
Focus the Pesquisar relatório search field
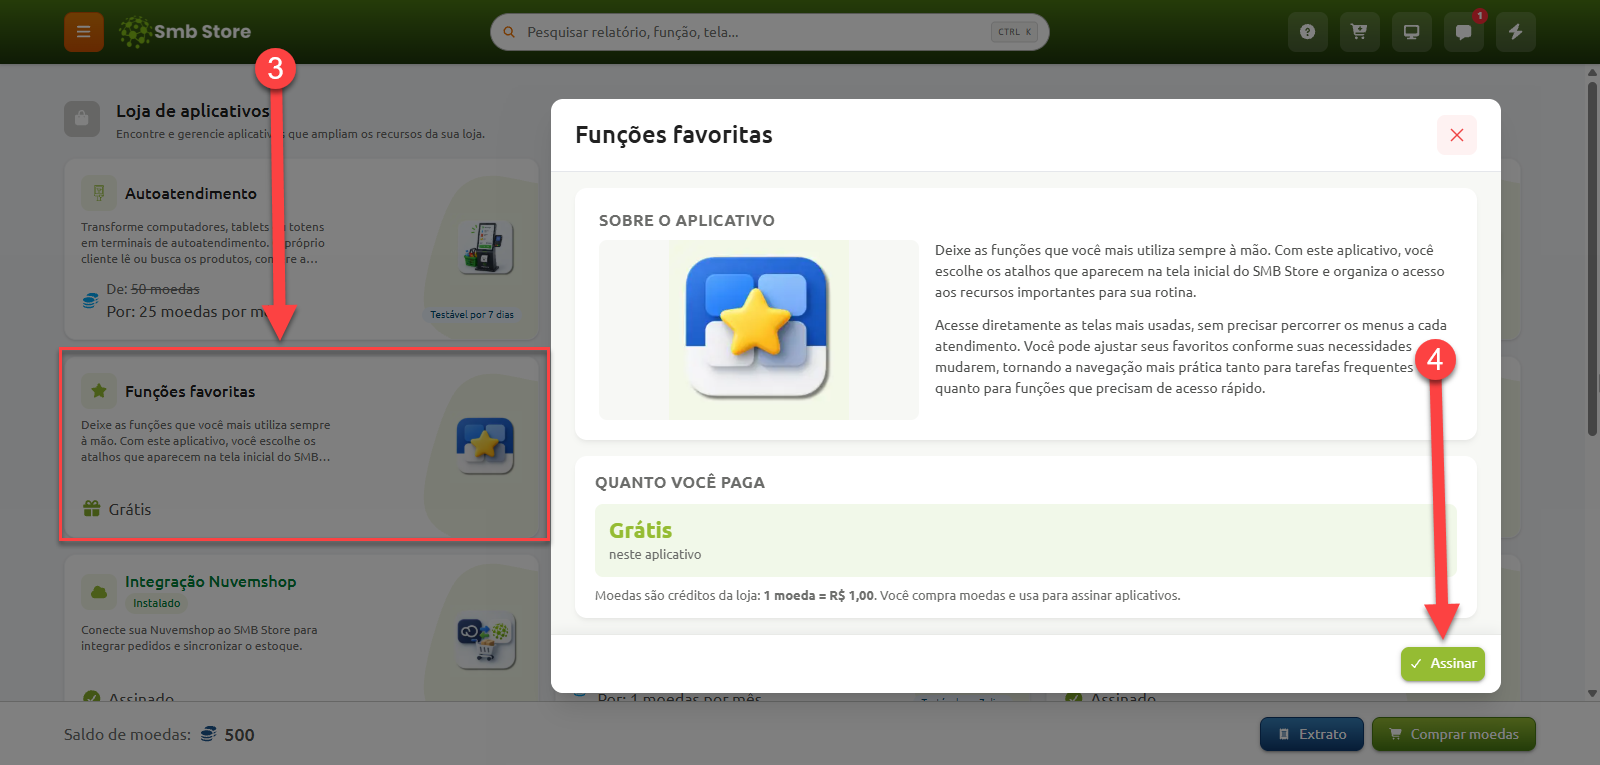pos(770,32)
